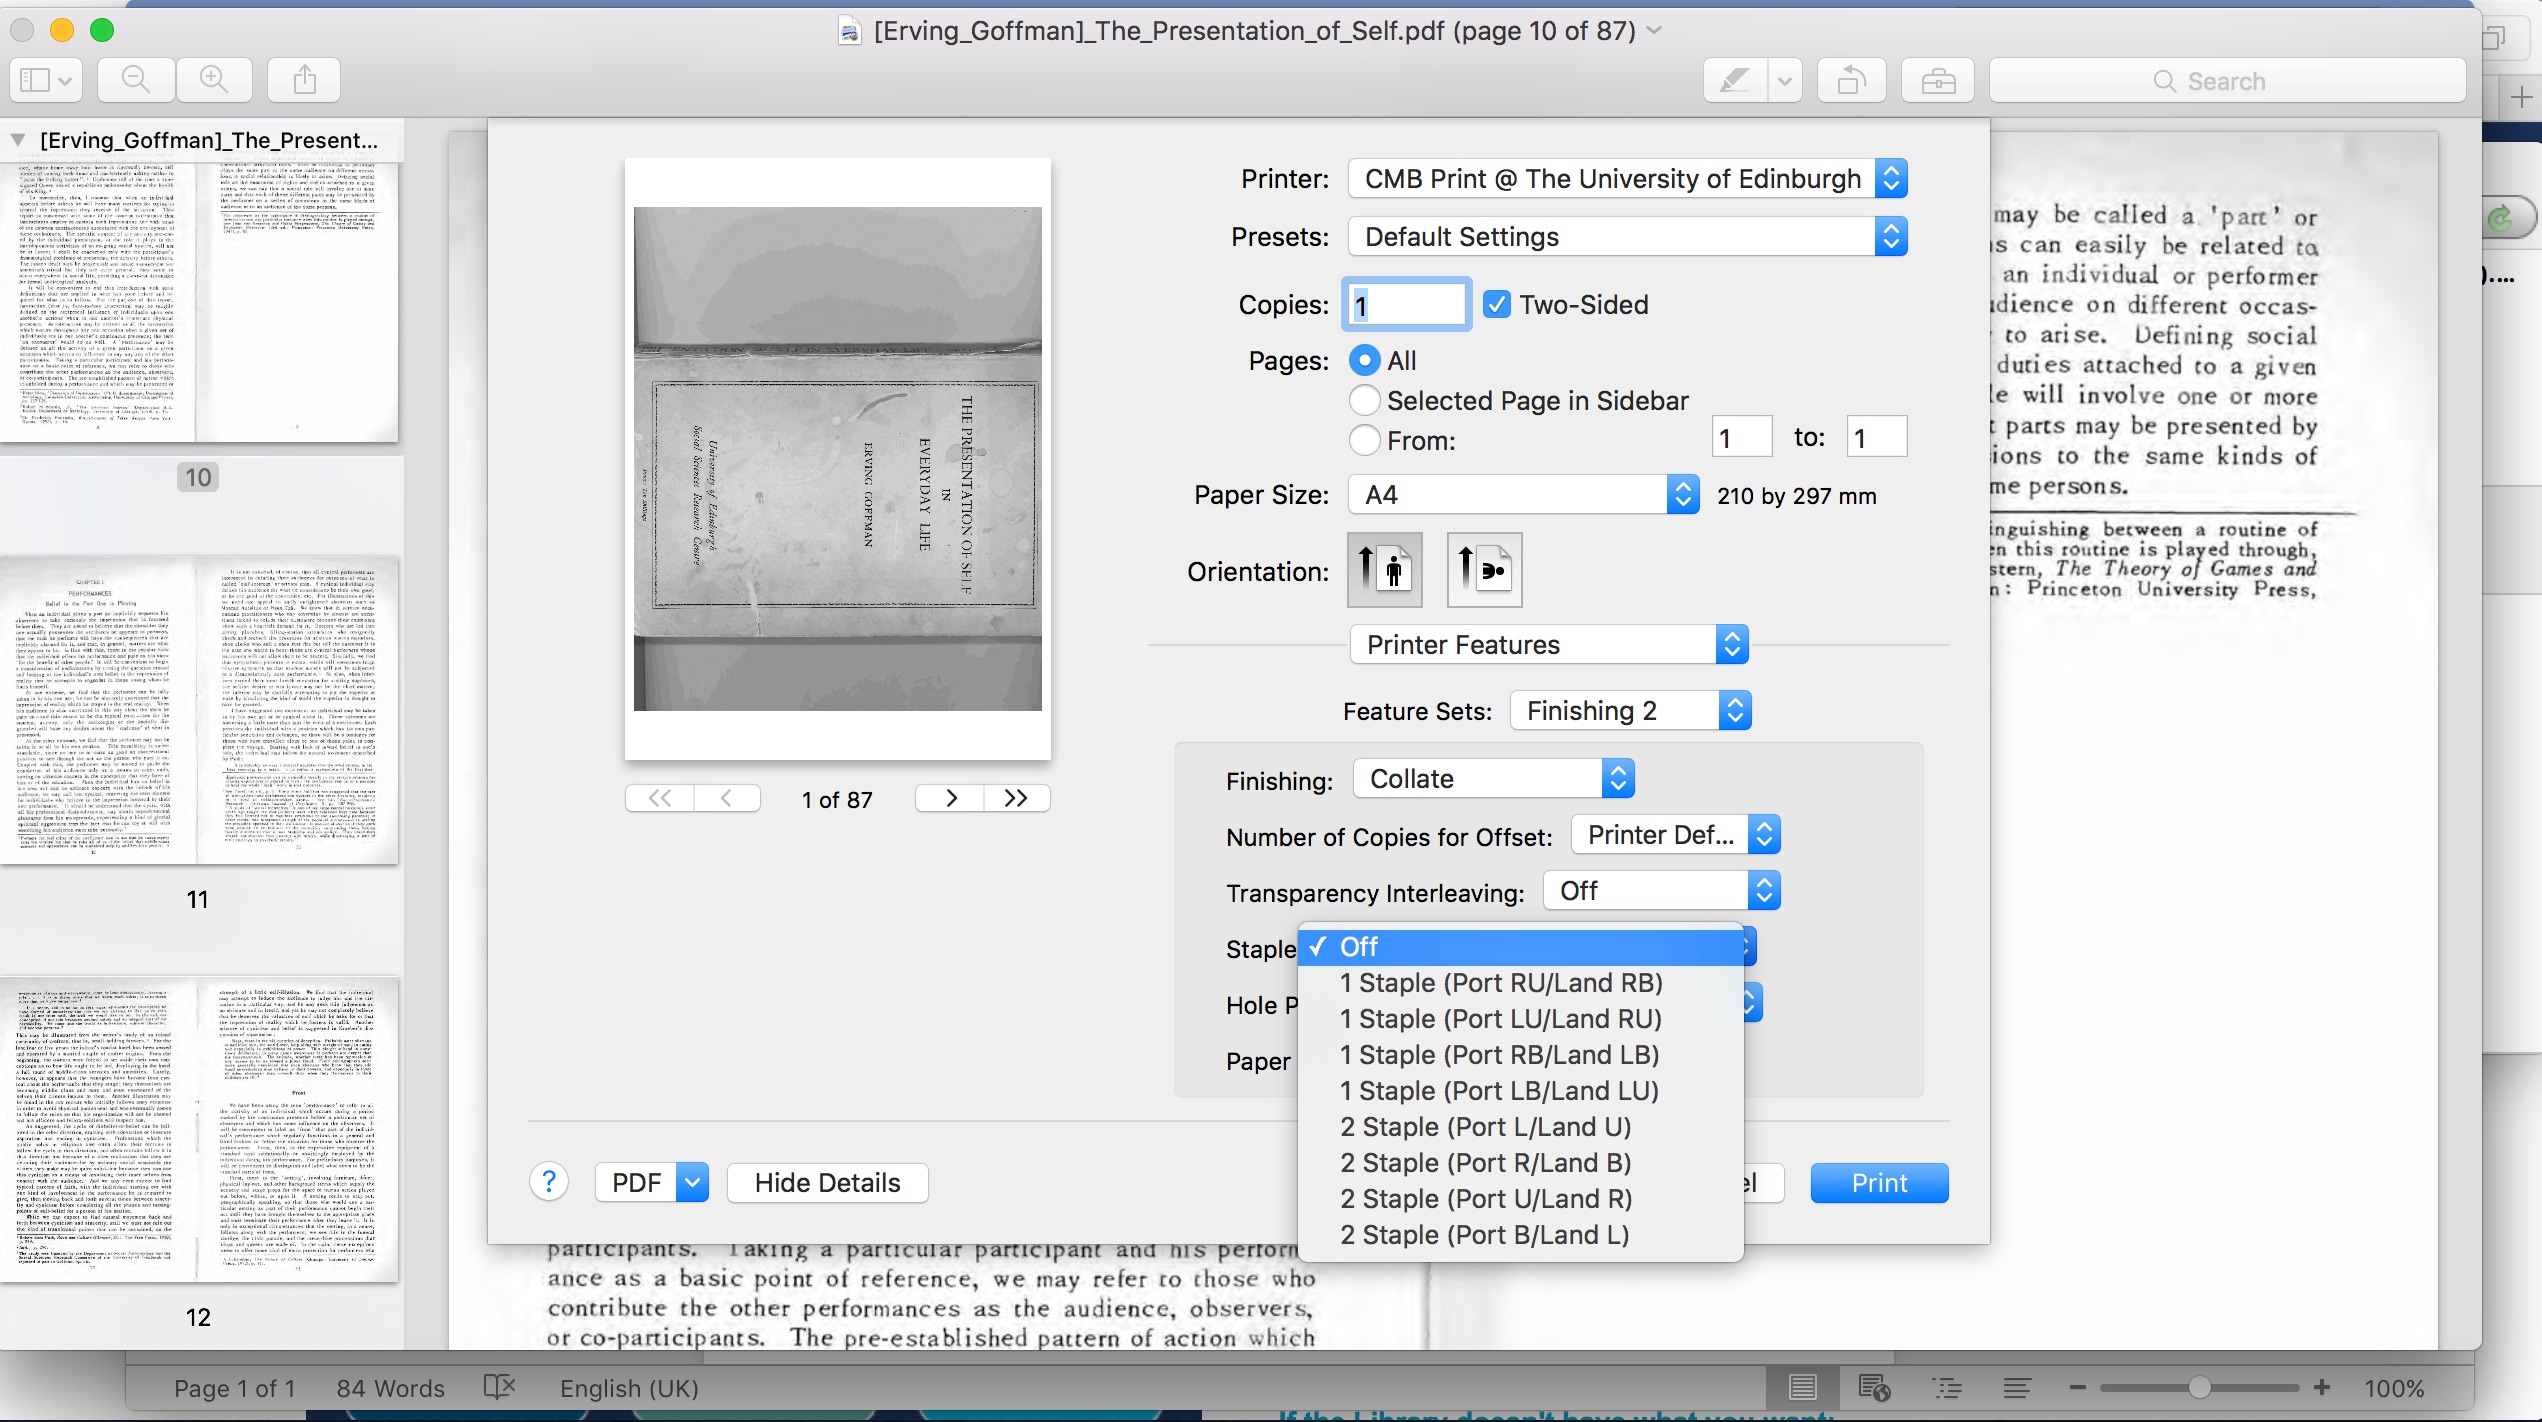Open the Paper Size A4 dropdown
This screenshot has height=1422, width=2542.
click(x=1523, y=495)
